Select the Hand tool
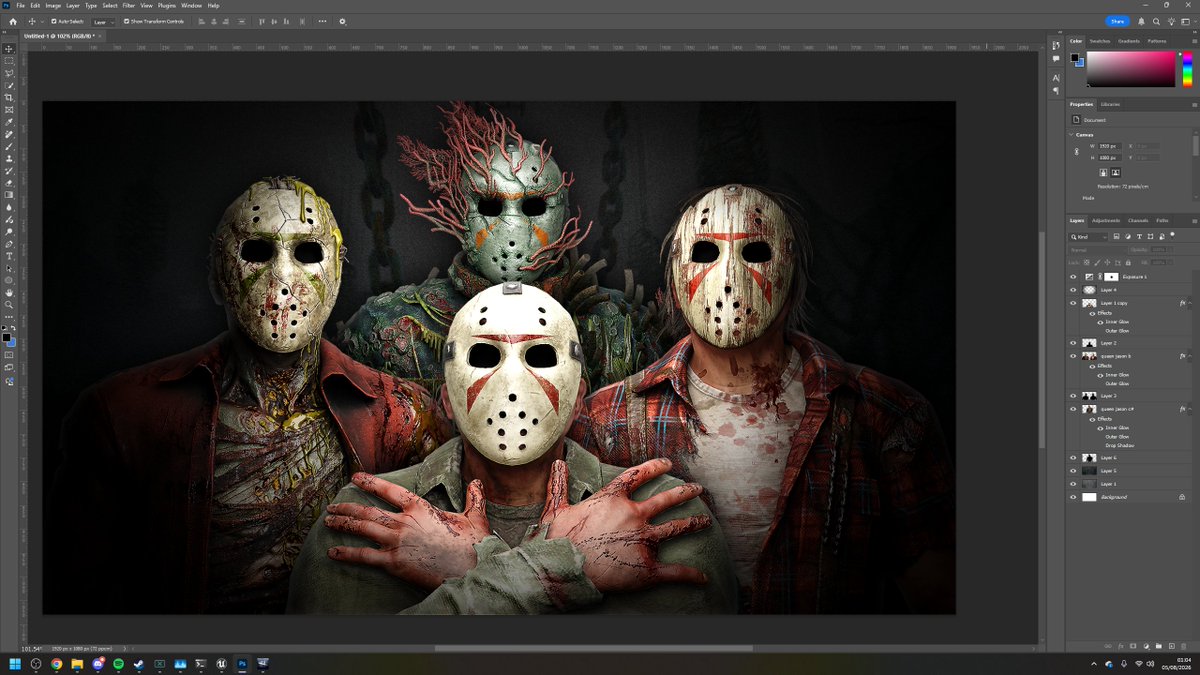The height and width of the screenshot is (675, 1200). [x=9, y=292]
